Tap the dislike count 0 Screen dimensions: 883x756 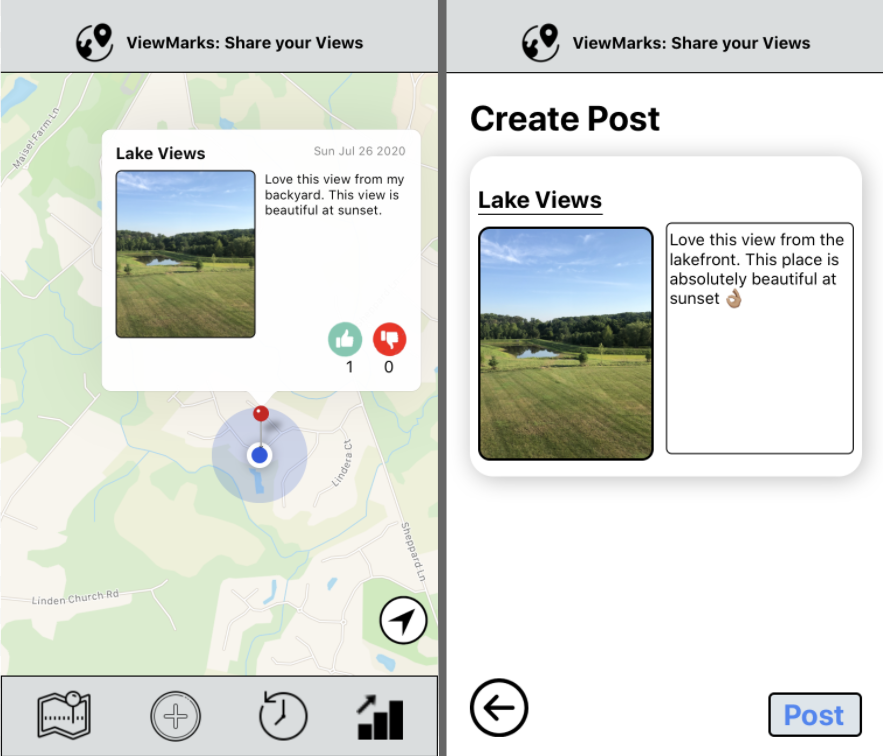point(389,367)
